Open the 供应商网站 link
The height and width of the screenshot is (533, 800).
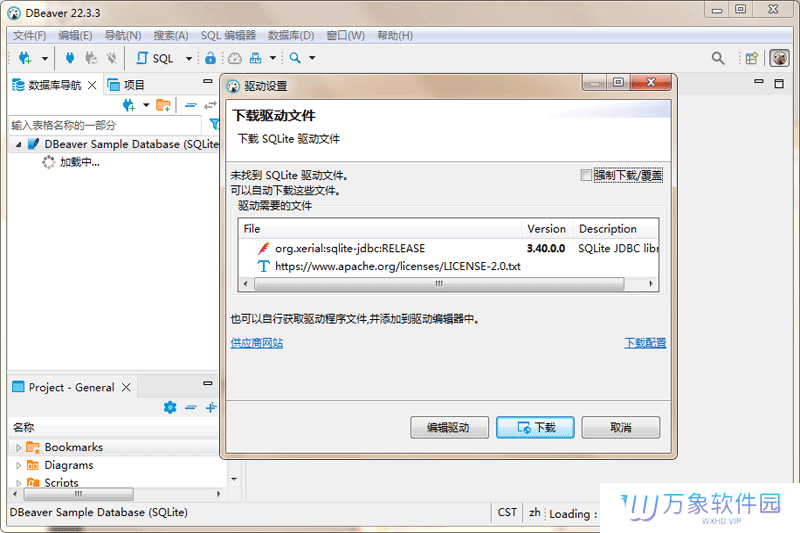click(x=257, y=343)
